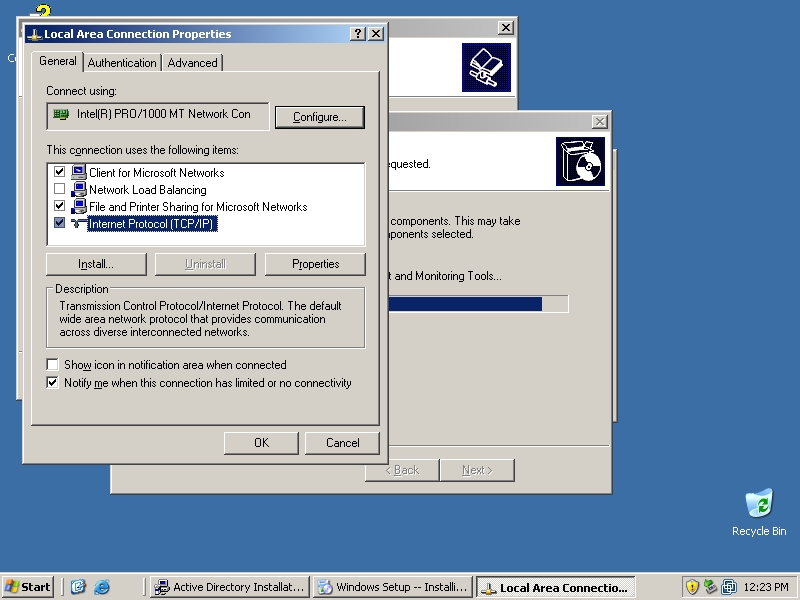Click the File and Printer Sharing icon
Image resolution: width=800 pixels, height=600 pixels.
(x=79, y=207)
